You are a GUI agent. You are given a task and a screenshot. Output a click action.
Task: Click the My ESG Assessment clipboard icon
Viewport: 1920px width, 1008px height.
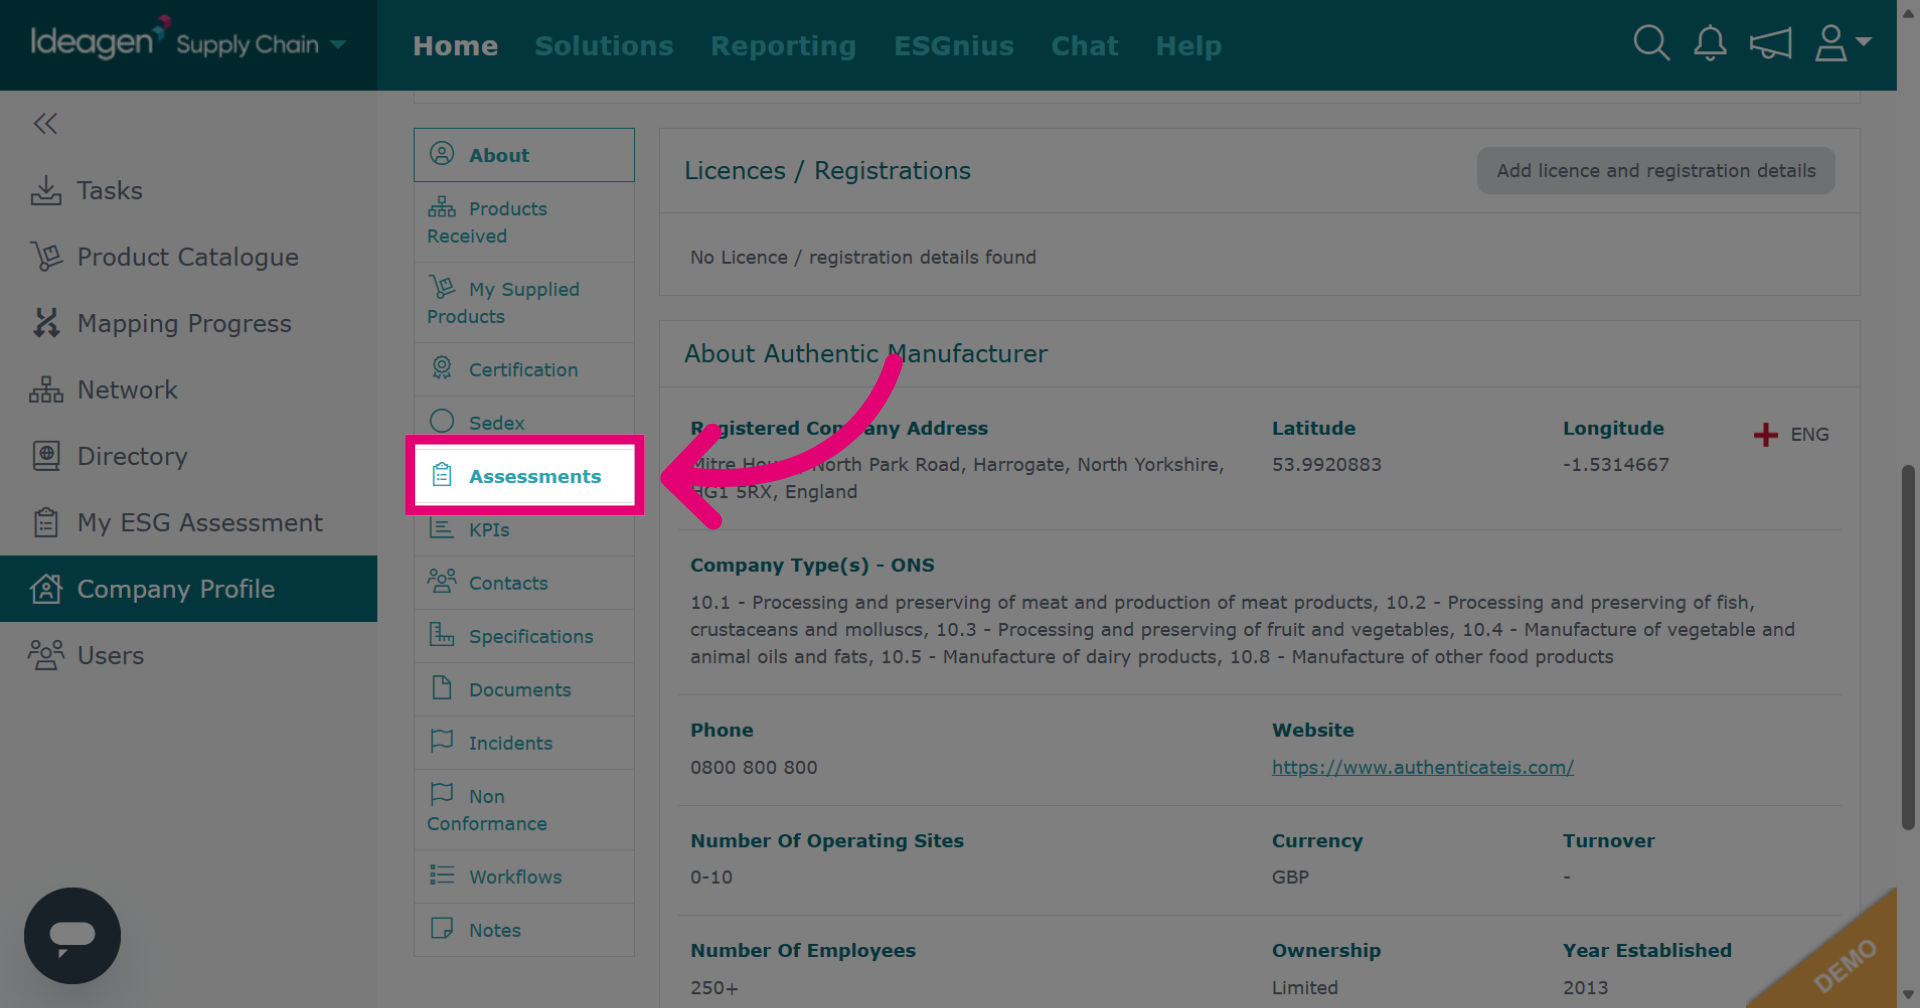click(x=46, y=522)
